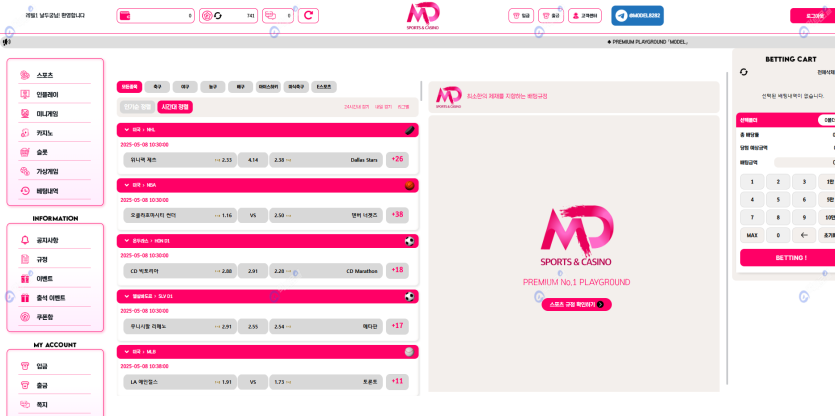Click the 고객센터 customer center icon button

[585, 16]
